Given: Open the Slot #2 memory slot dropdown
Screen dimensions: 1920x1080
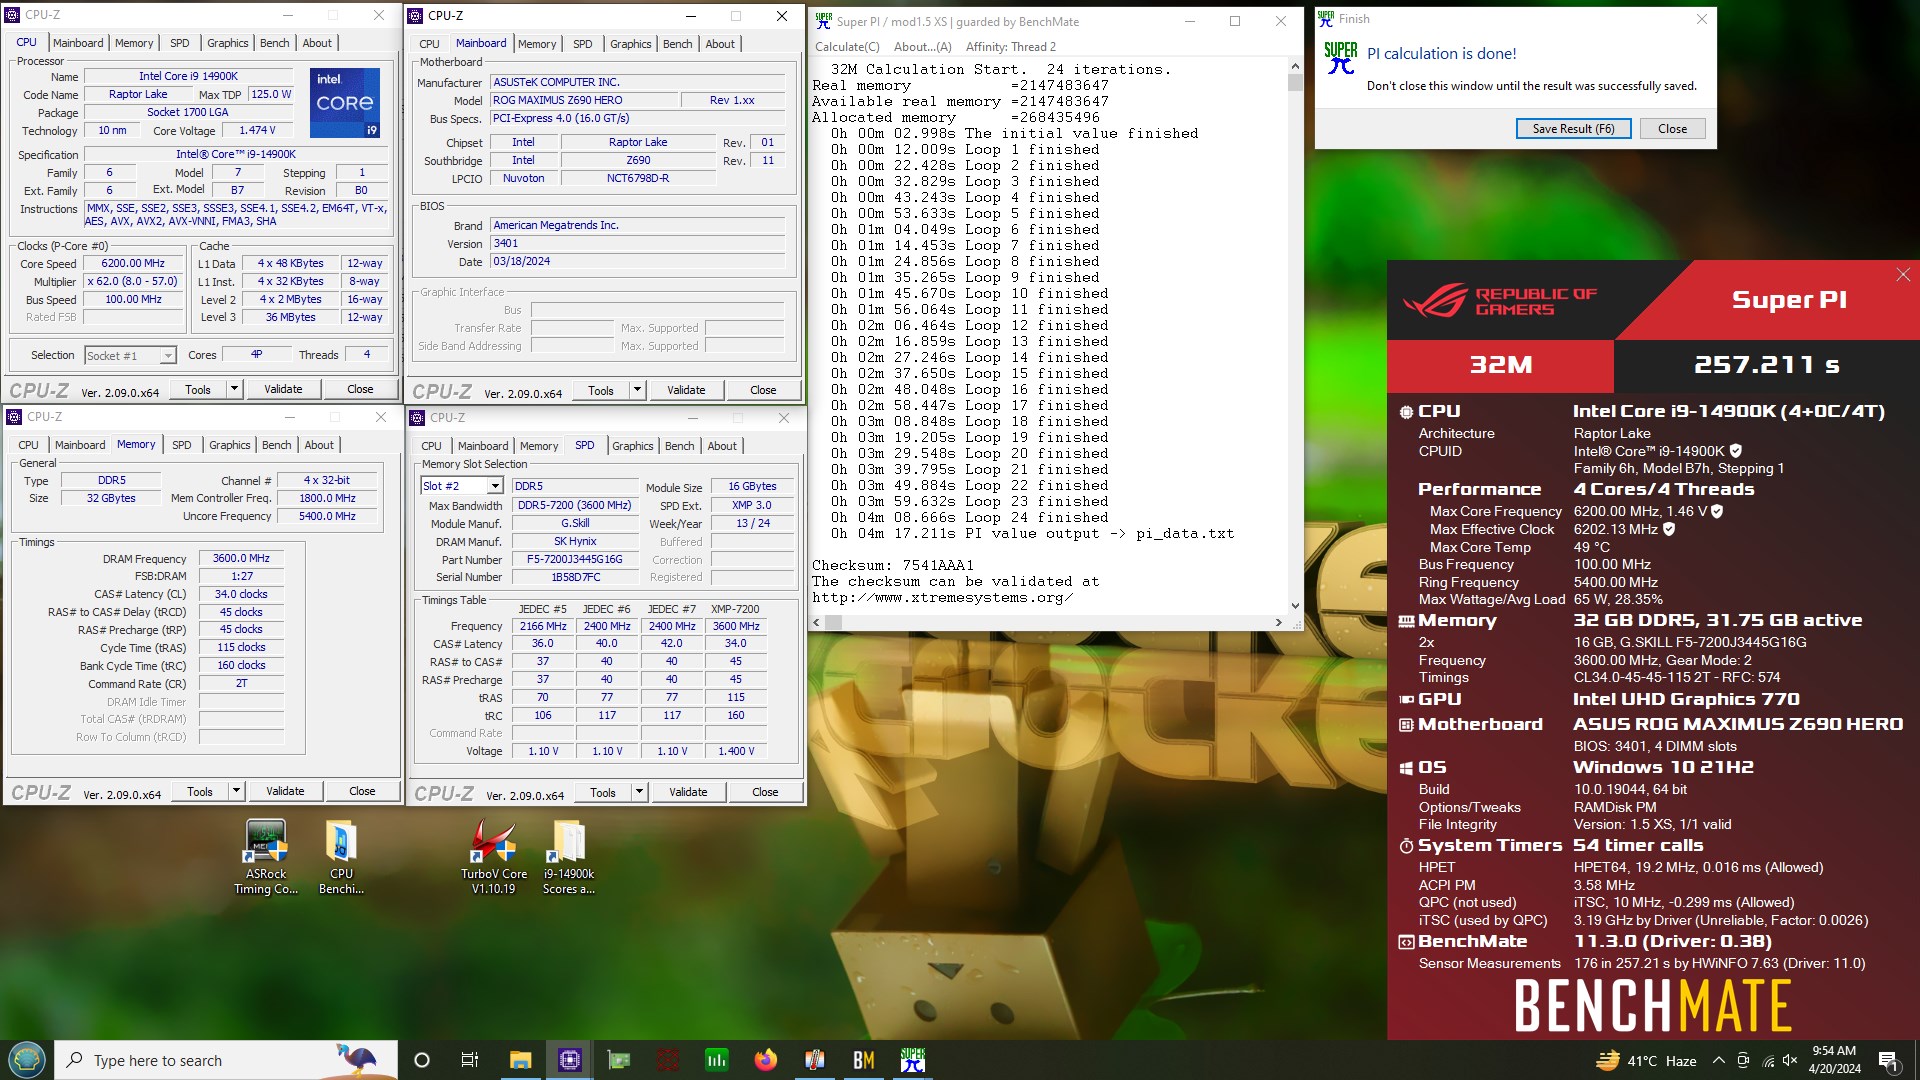Looking at the screenshot, I should (494, 486).
